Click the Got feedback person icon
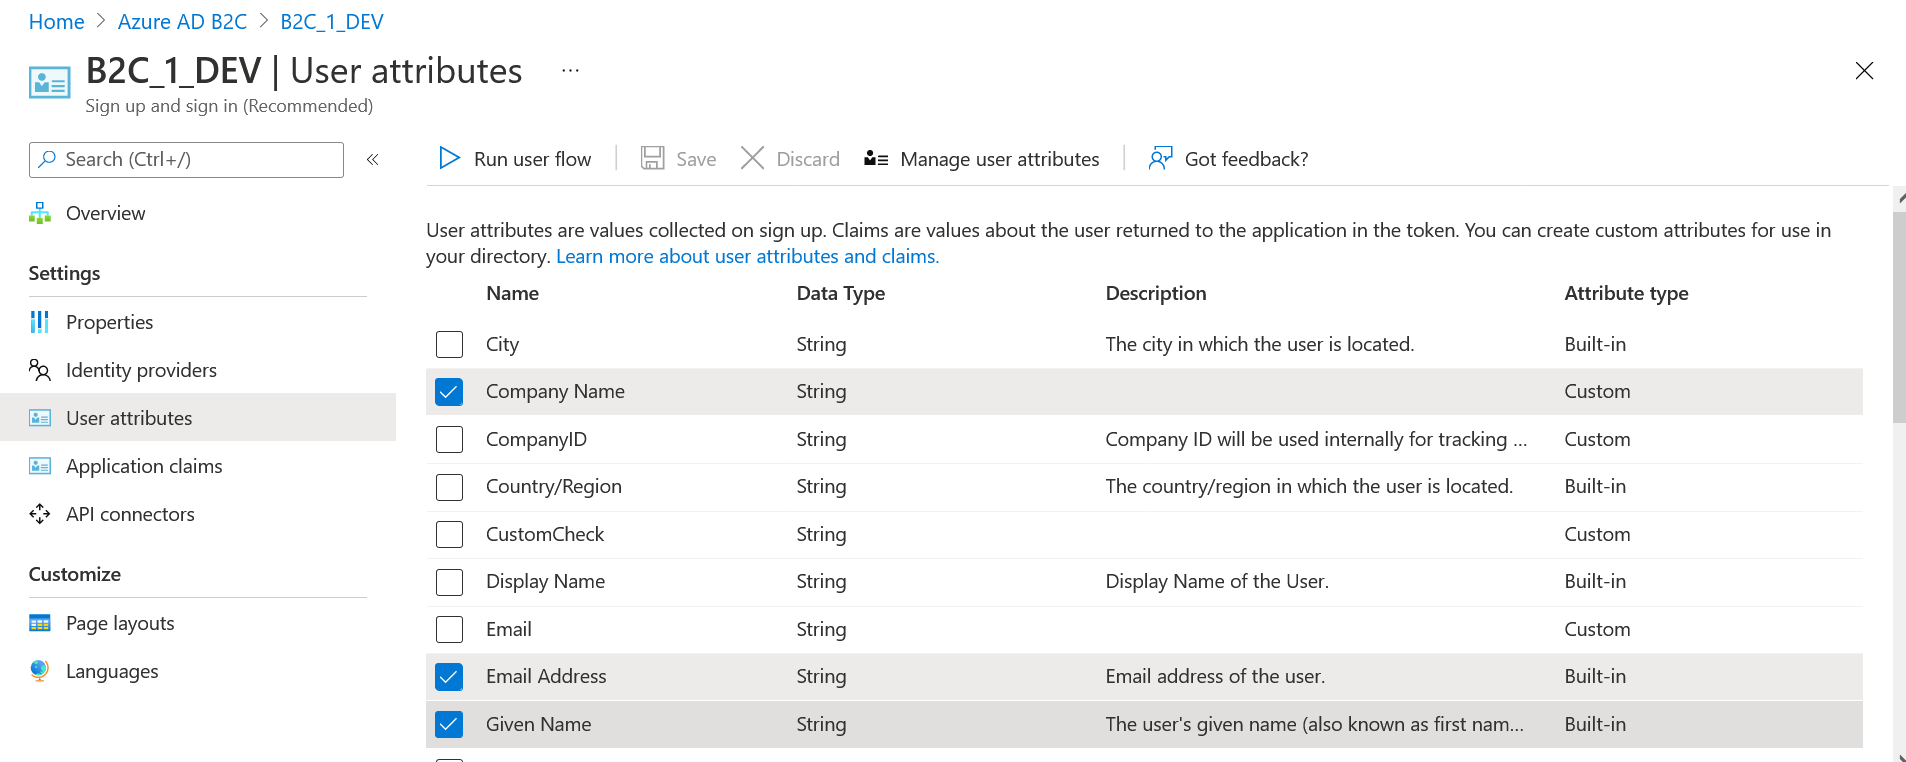The image size is (1906, 762). pyautogui.click(x=1160, y=158)
